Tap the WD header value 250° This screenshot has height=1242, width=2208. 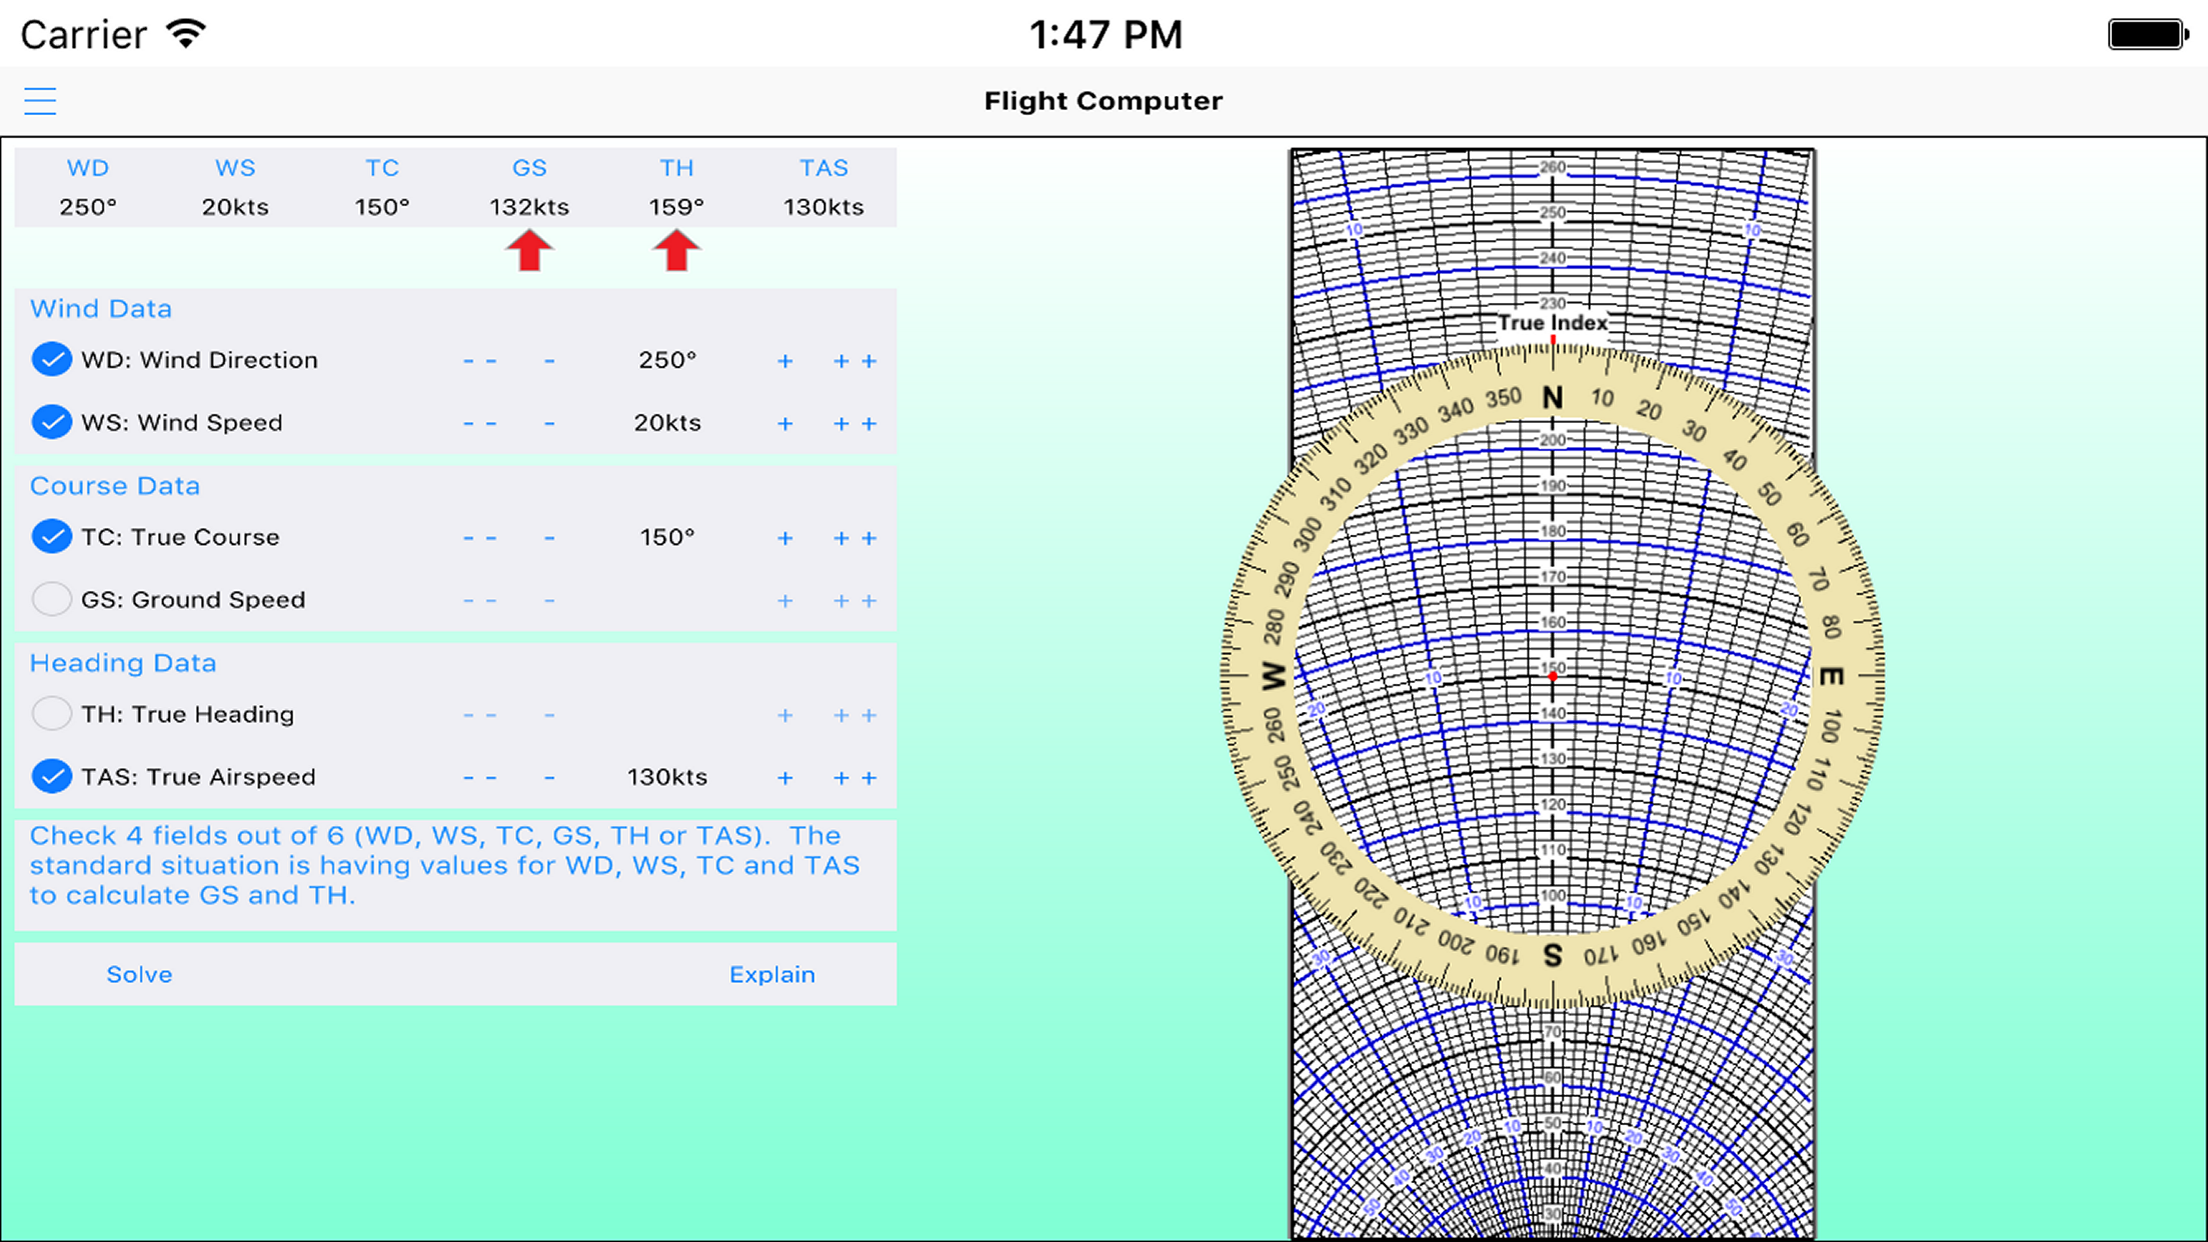[88, 207]
